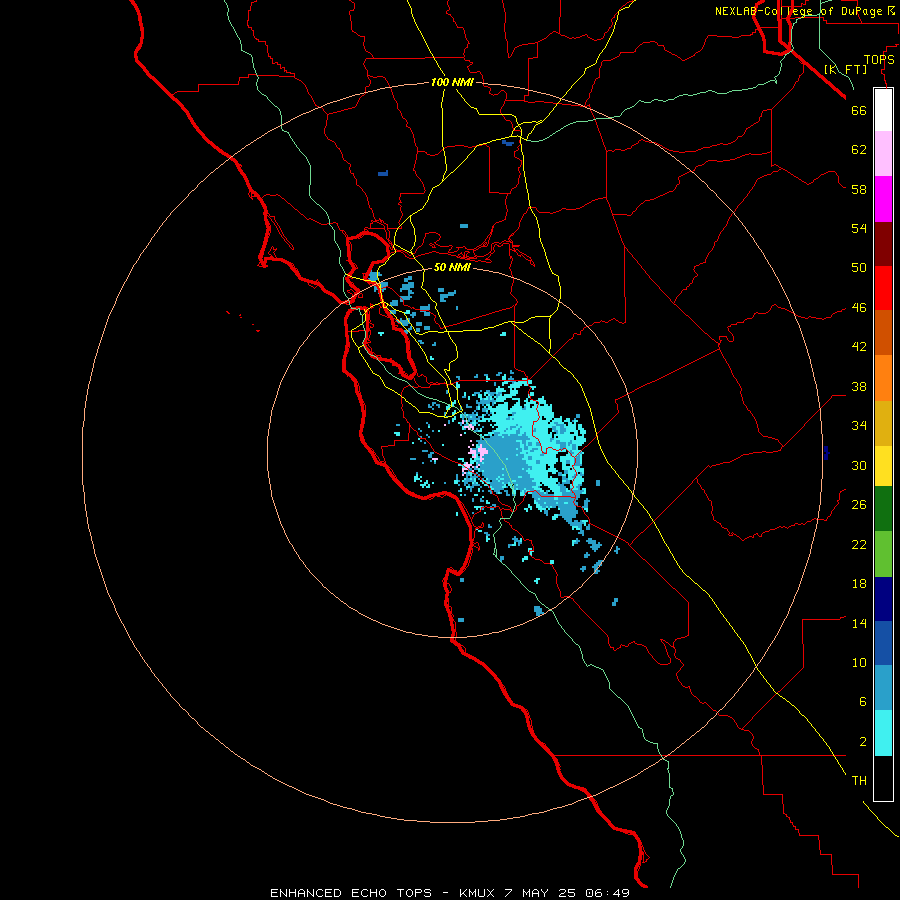
Task: Click the 50 NMI range ring label
Action: 452,267
